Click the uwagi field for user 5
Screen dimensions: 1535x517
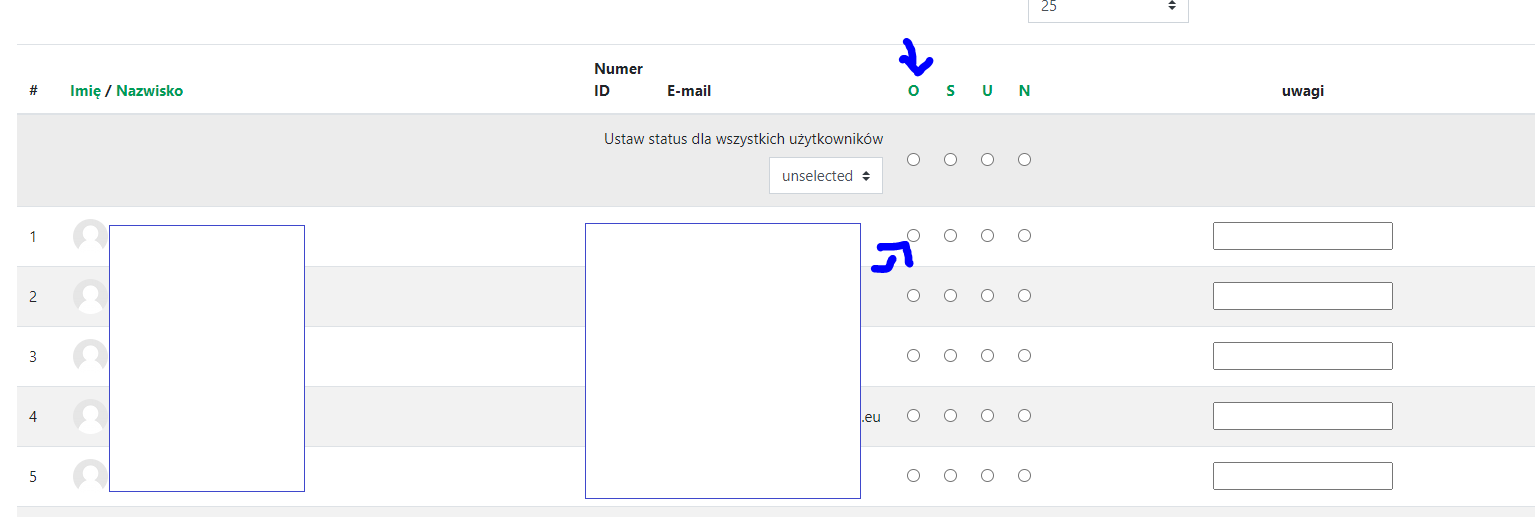1302,476
